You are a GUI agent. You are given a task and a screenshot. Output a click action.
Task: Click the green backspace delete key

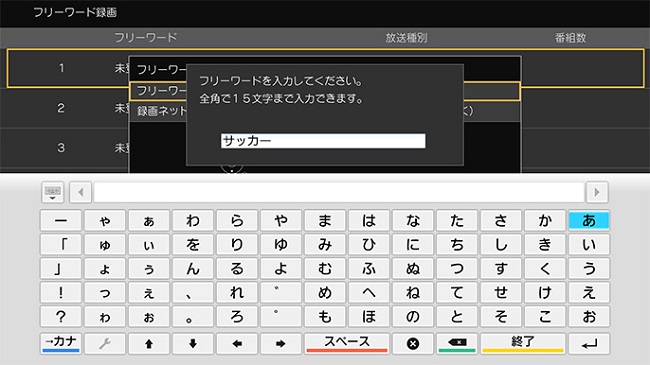coord(457,343)
